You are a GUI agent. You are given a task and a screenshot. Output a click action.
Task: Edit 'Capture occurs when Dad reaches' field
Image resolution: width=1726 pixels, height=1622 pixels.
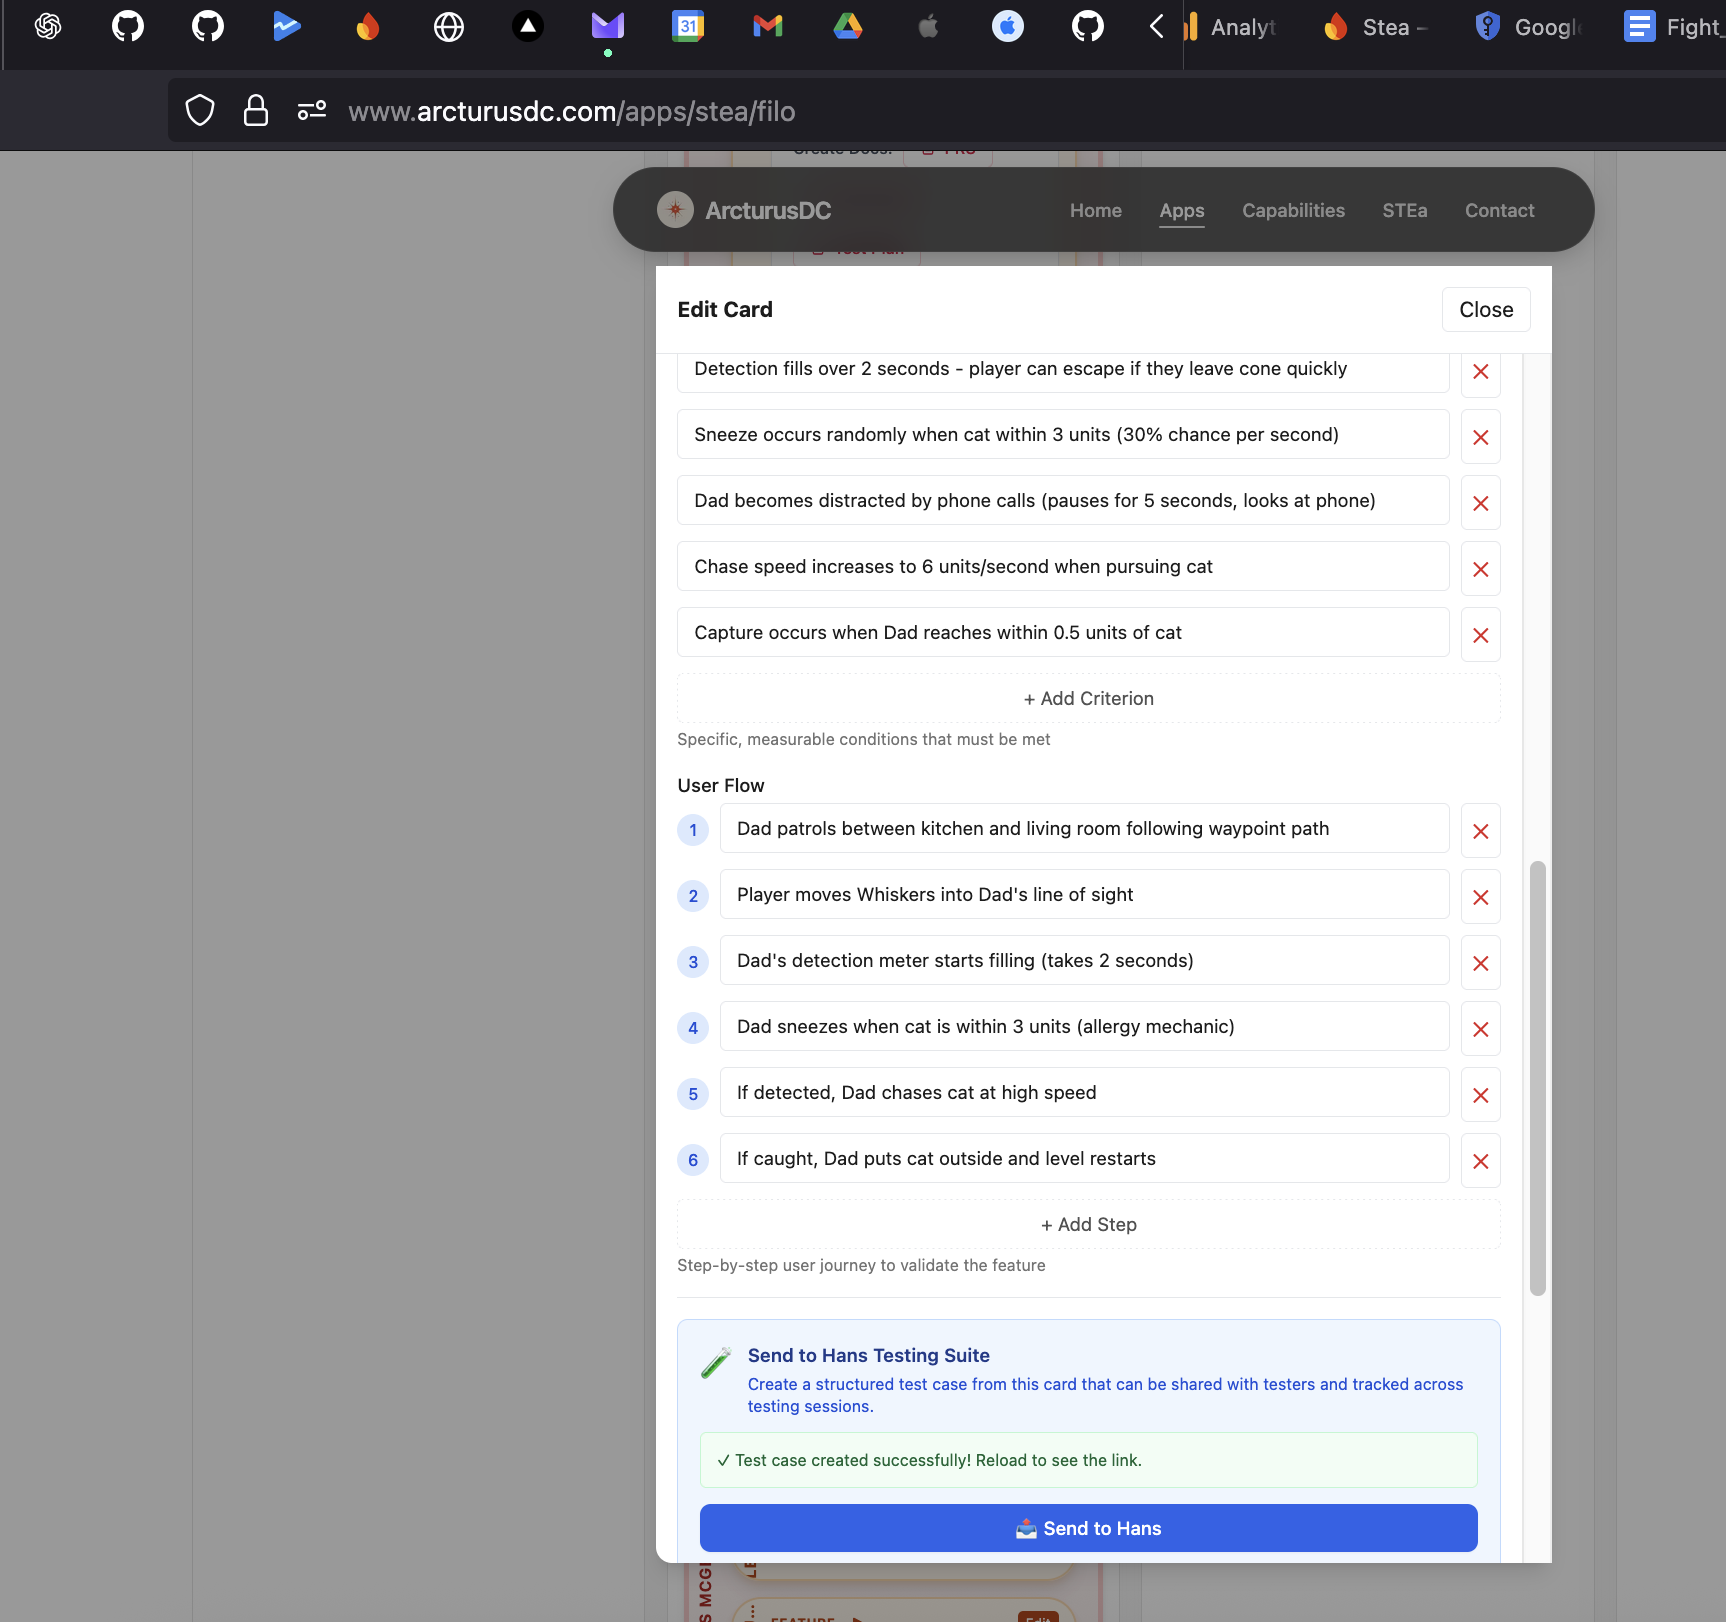1063,633
